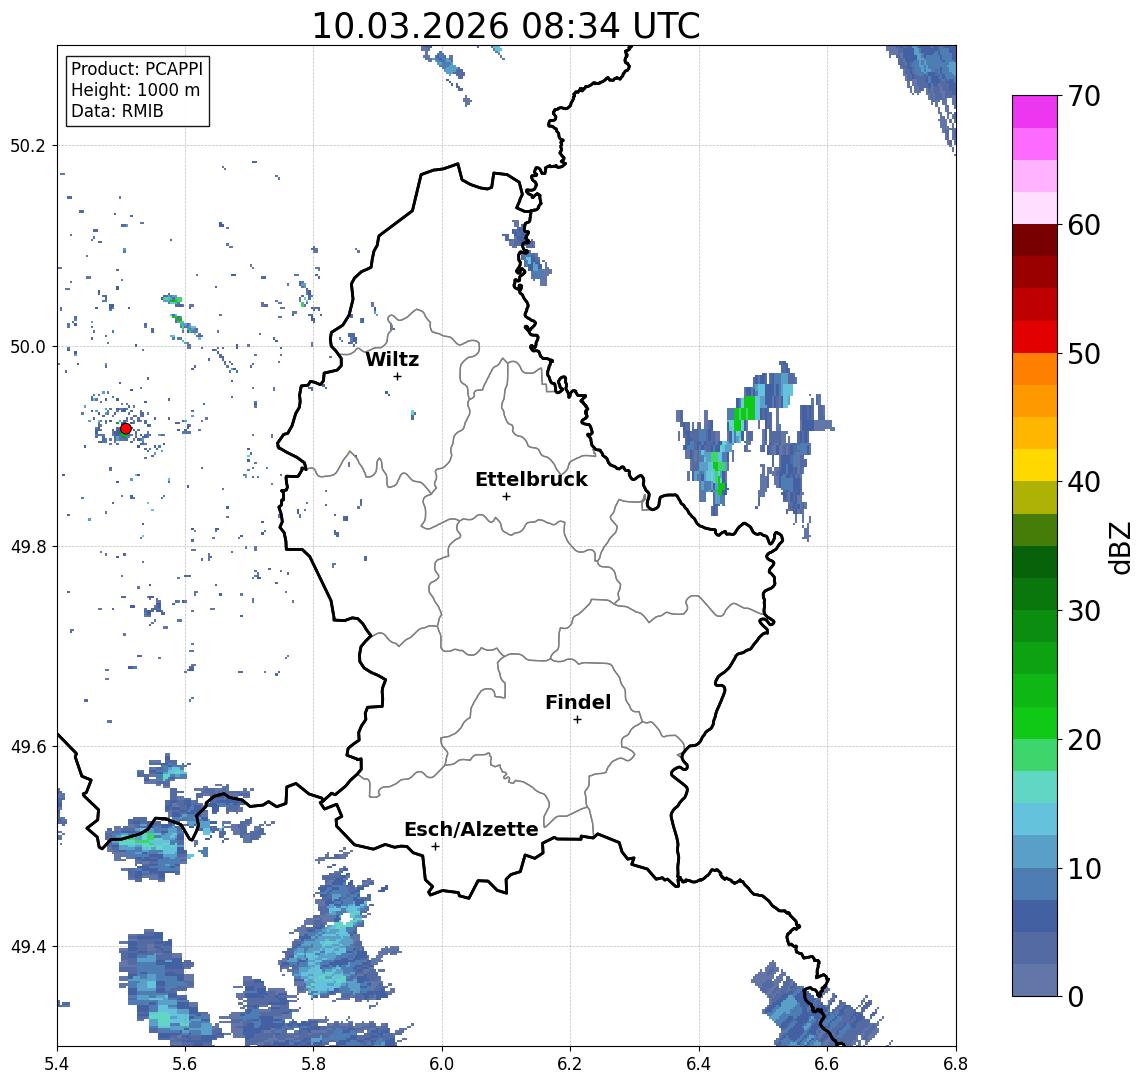The image size is (1145, 1084).
Task: Click the Findel station plus marker
Action: 577,720
